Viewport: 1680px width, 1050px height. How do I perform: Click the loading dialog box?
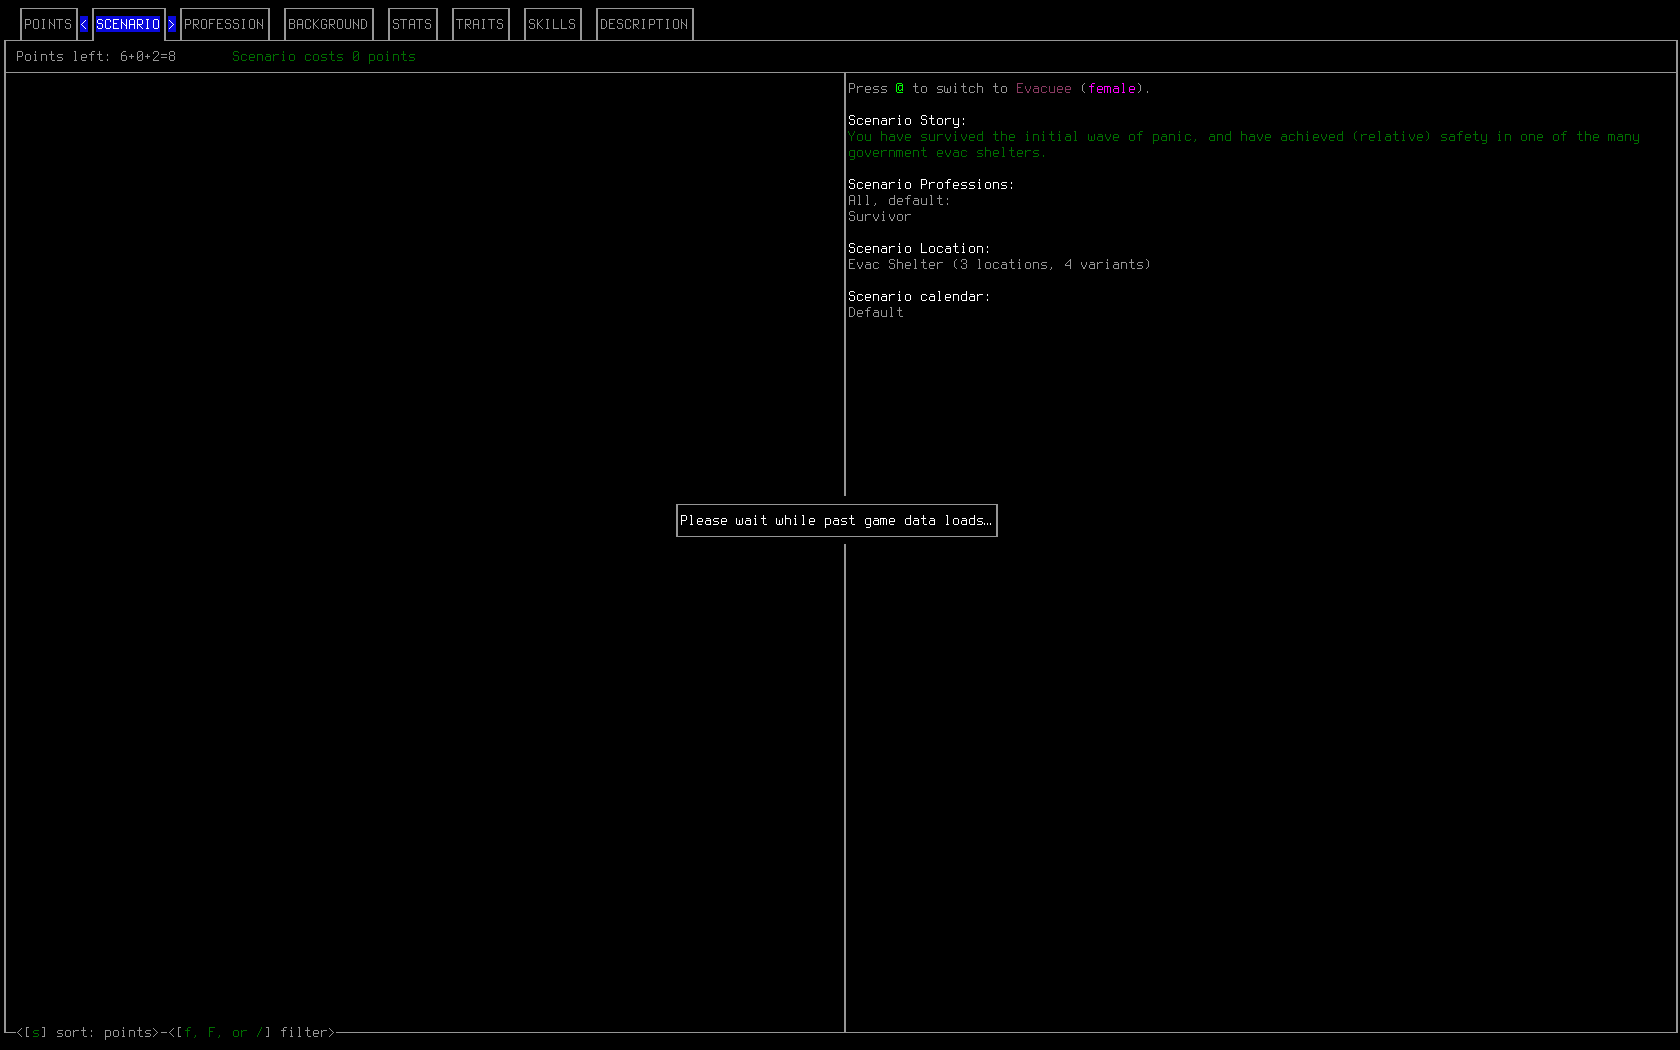coord(836,520)
